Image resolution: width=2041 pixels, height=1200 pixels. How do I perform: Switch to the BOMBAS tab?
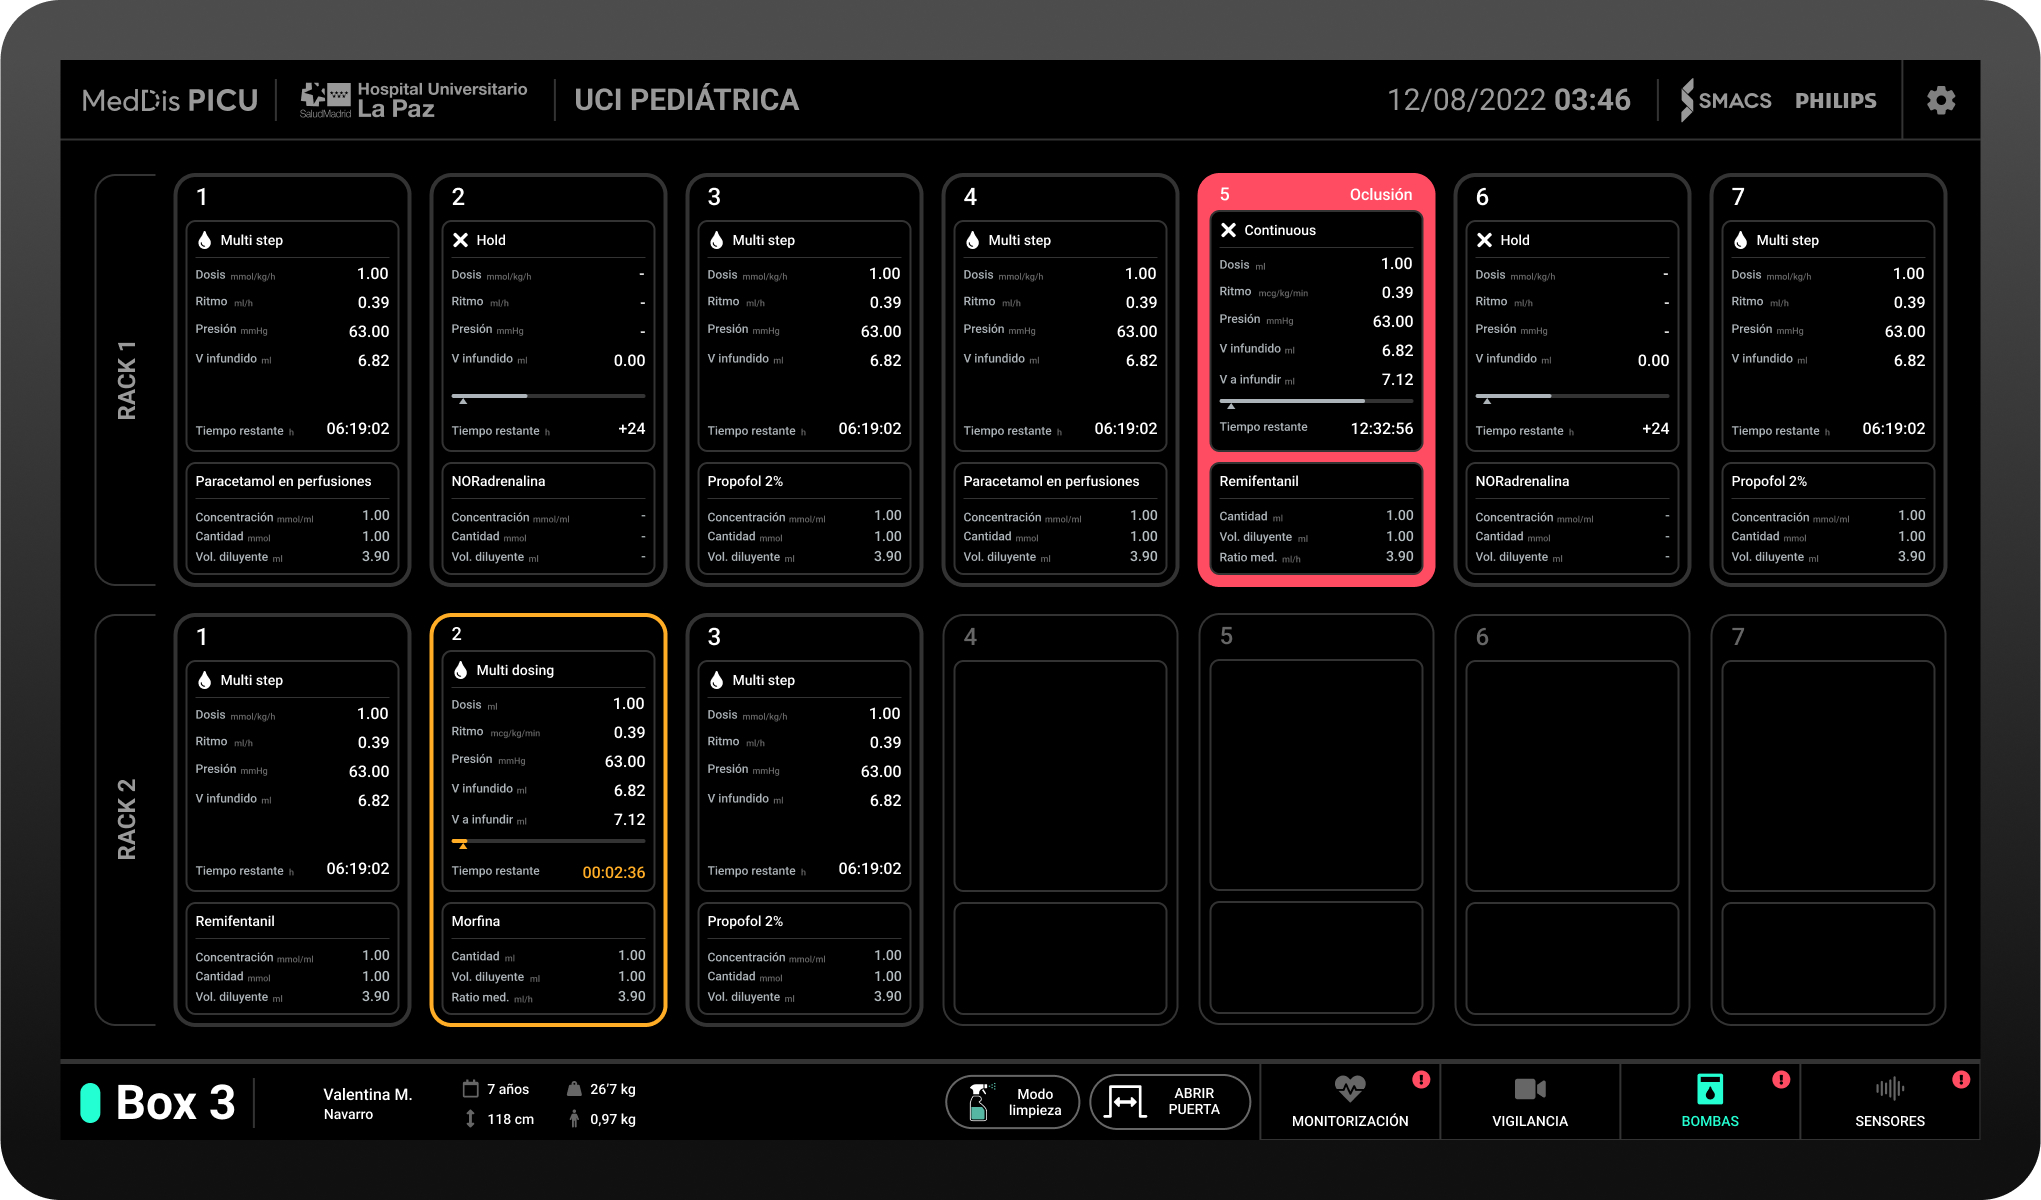[1710, 1101]
